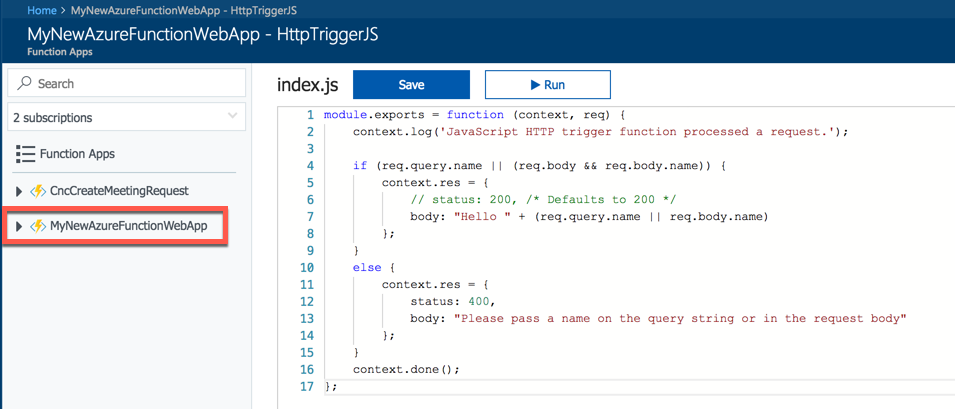Click the search magnifier icon
955x409 pixels.
24,83
